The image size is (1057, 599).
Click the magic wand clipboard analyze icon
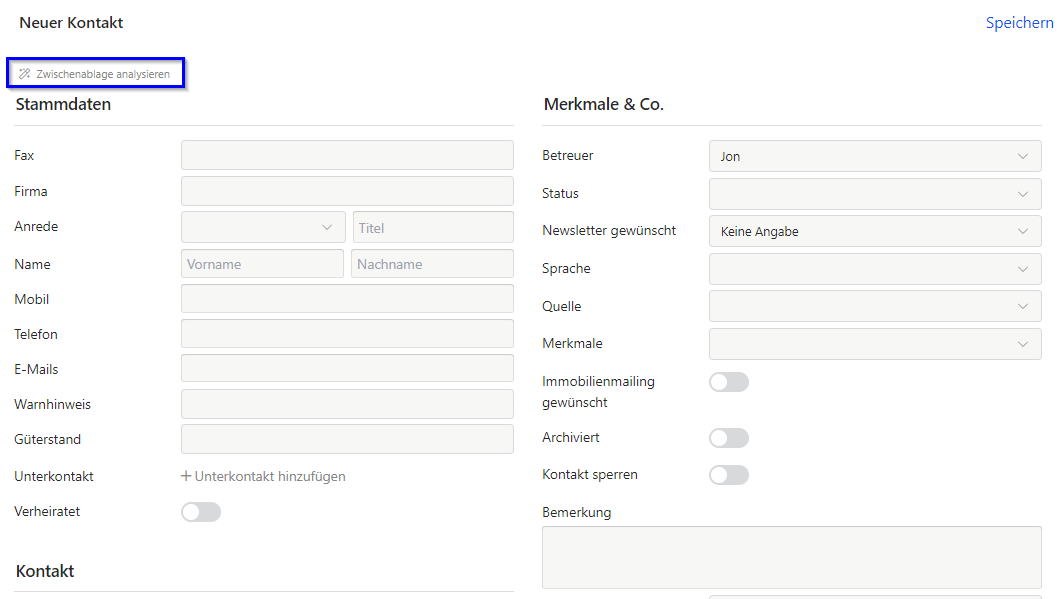point(25,74)
